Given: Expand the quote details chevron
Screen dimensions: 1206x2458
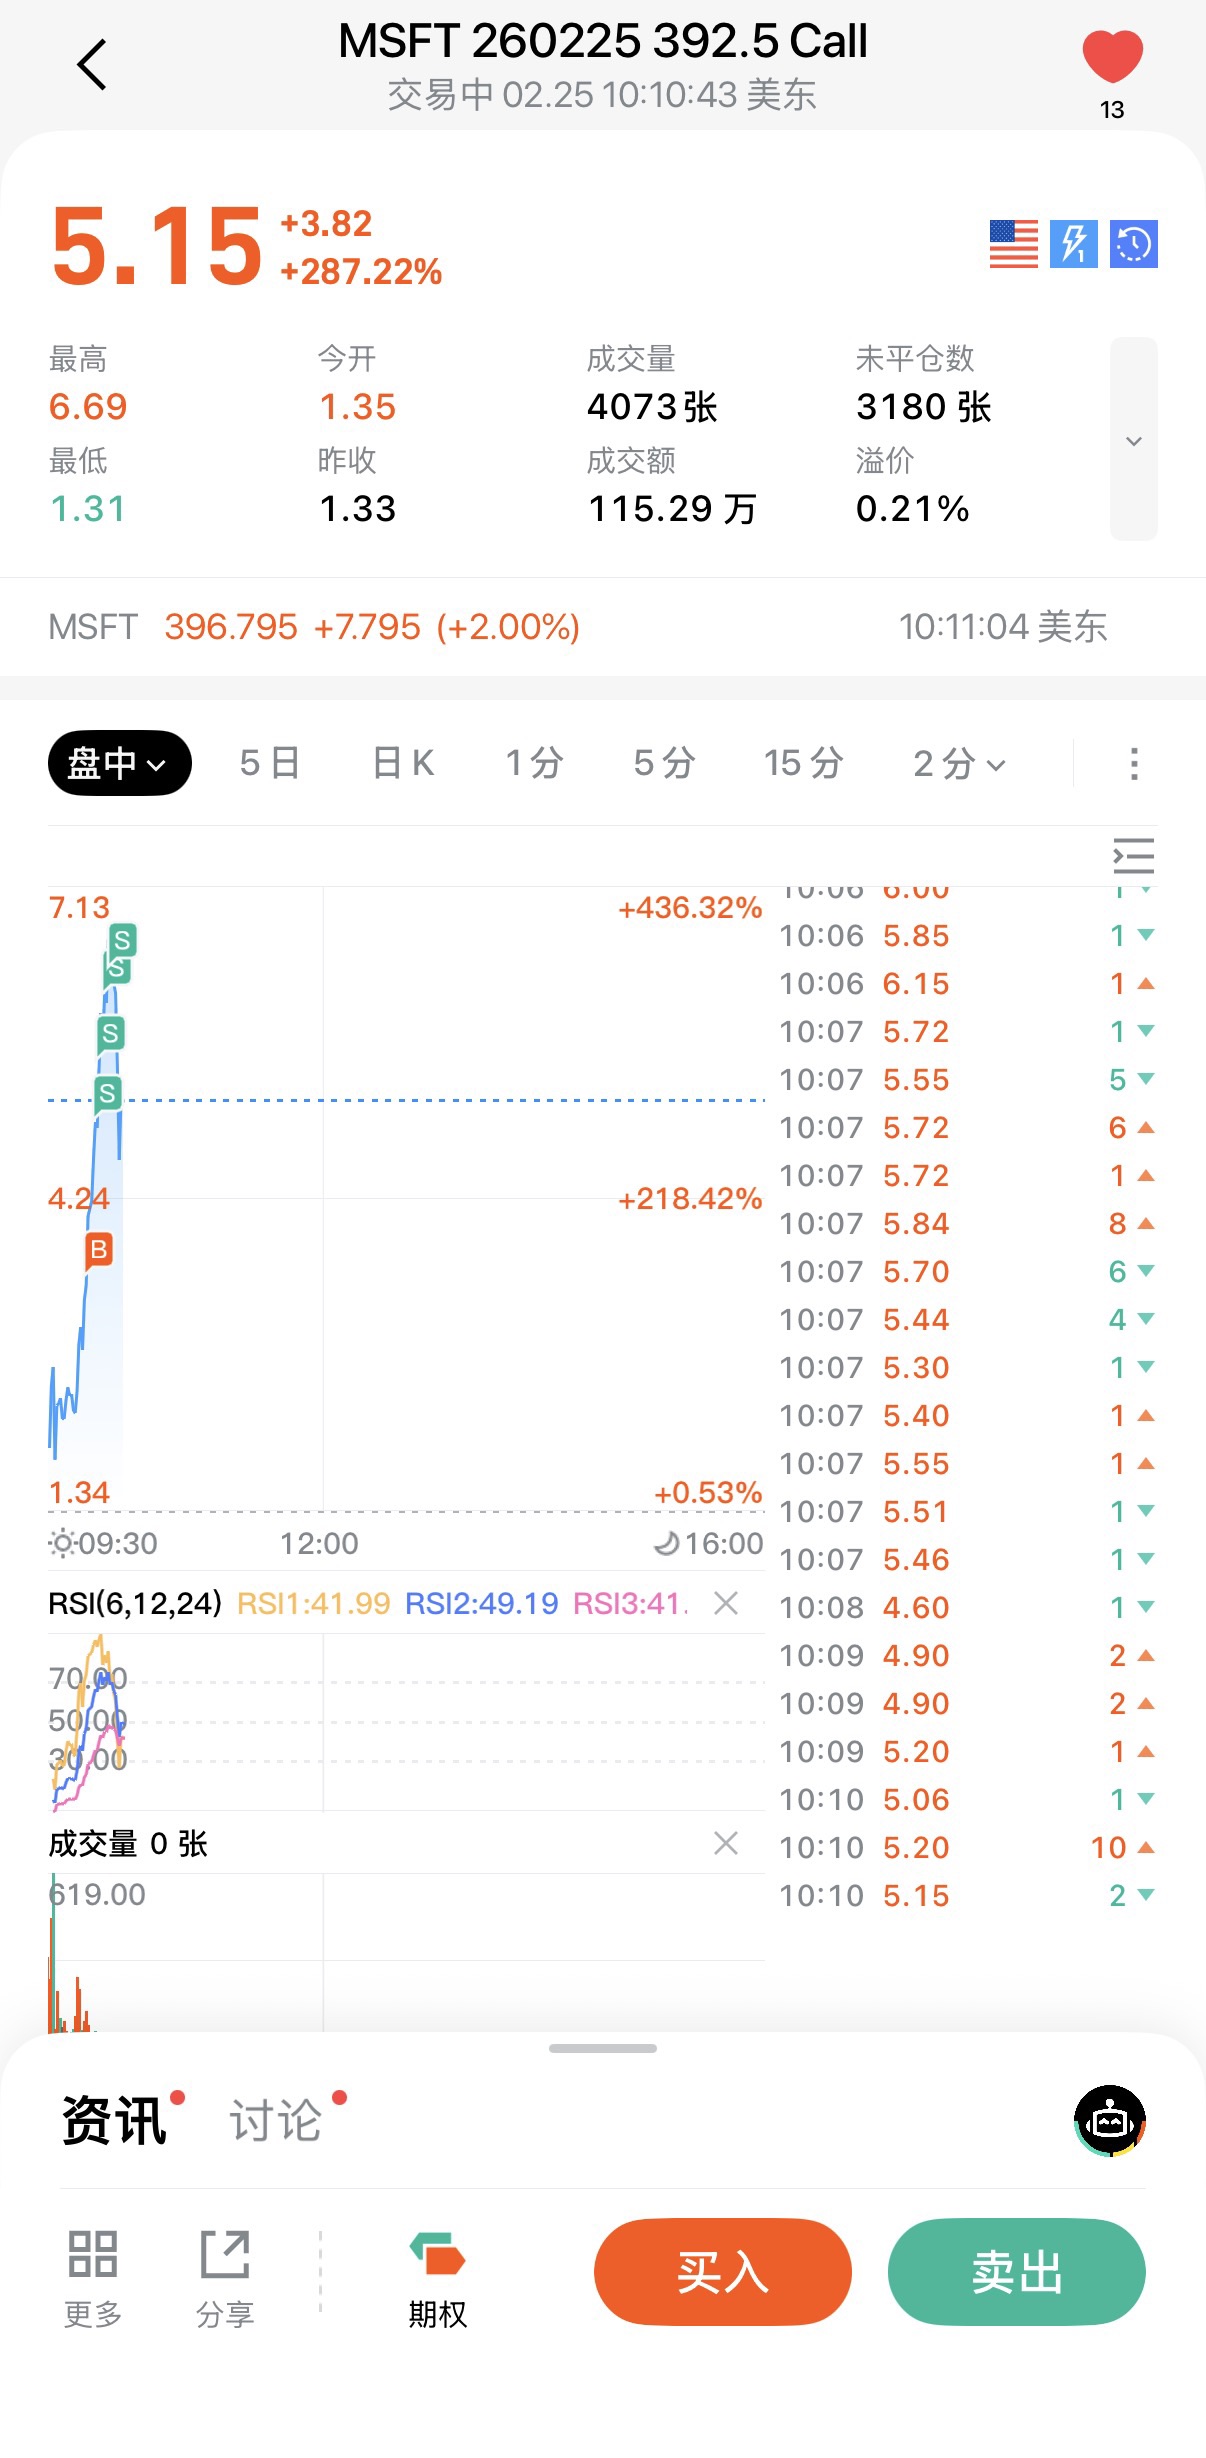Looking at the screenshot, I should (x=1133, y=440).
